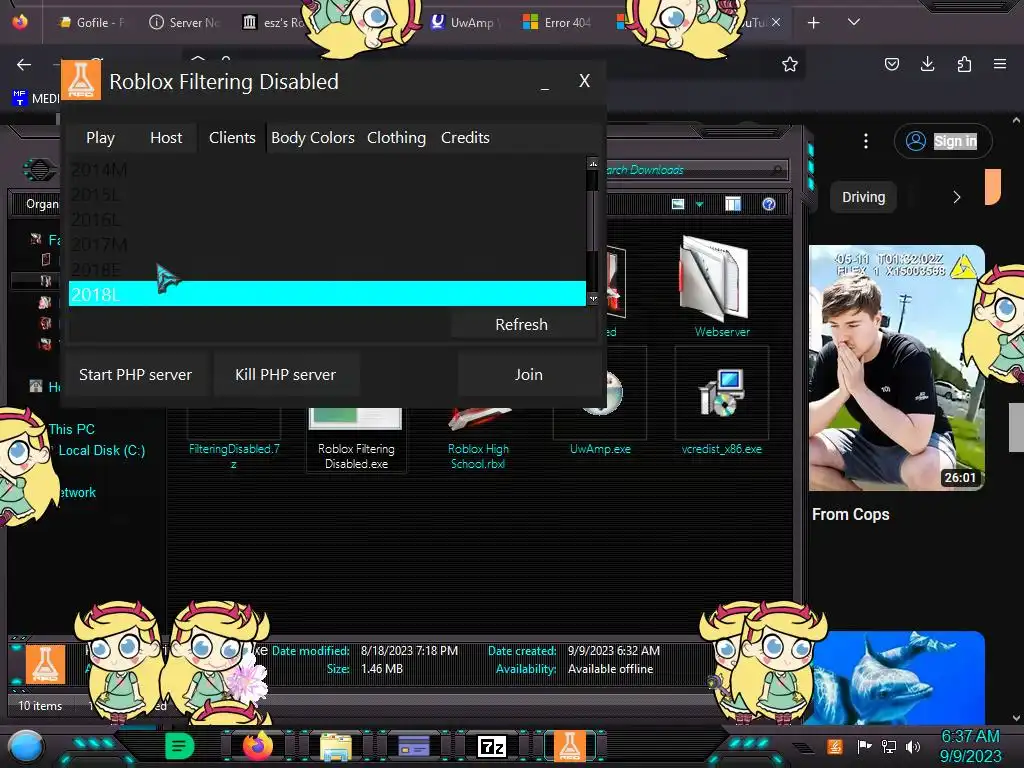Select This PC in navigation pane
This screenshot has height=768, width=1024.
[71, 429]
